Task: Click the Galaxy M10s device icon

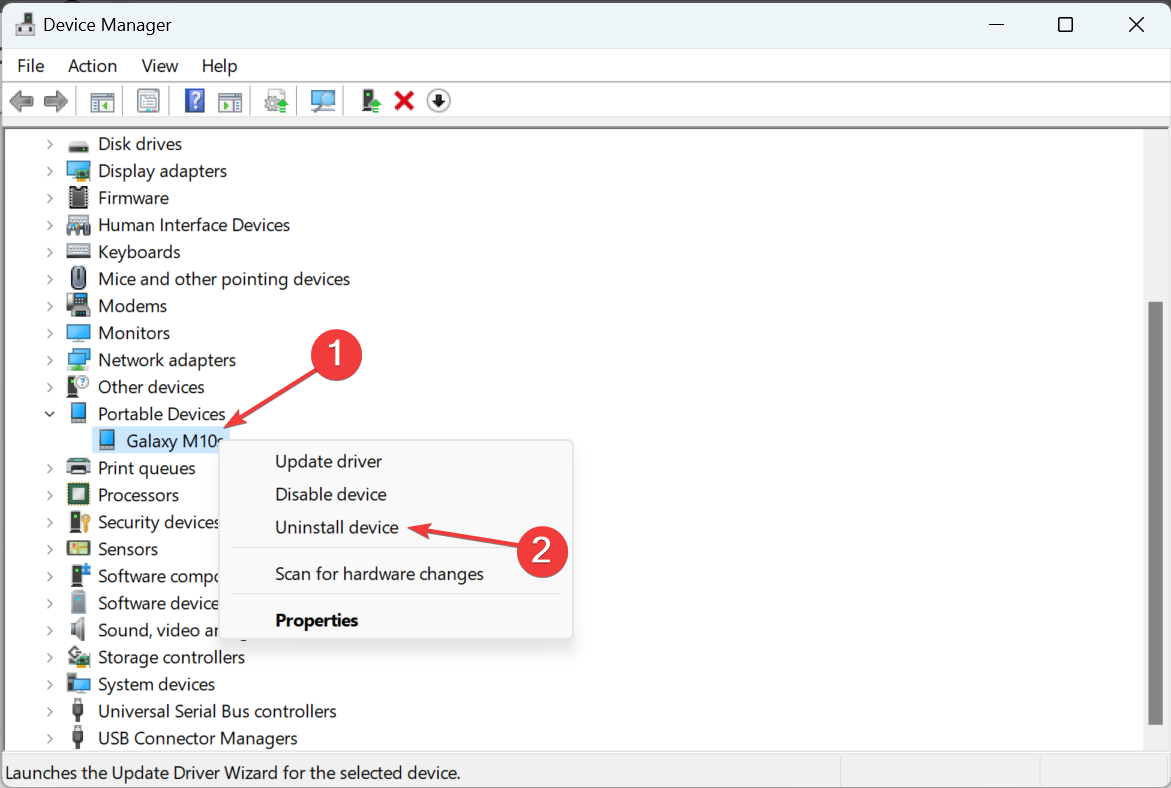Action: tap(107, 441)
